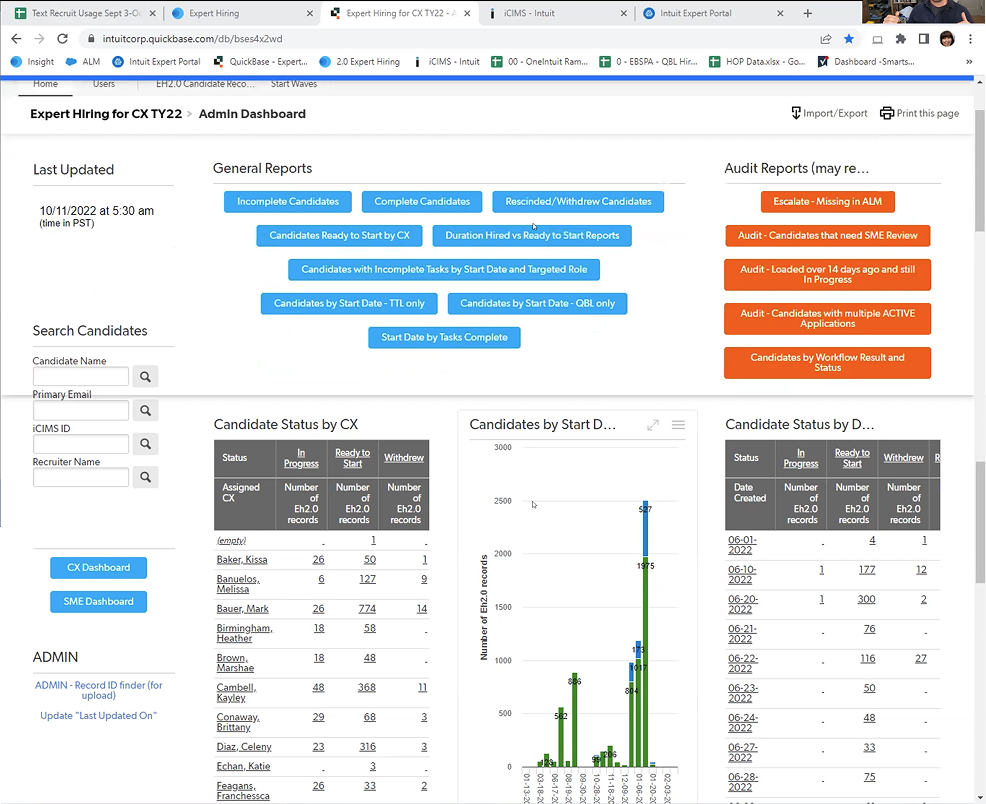This screenshot has width=986, height=804.
Task: Click the share page icon in address bar
Action: 826,39
